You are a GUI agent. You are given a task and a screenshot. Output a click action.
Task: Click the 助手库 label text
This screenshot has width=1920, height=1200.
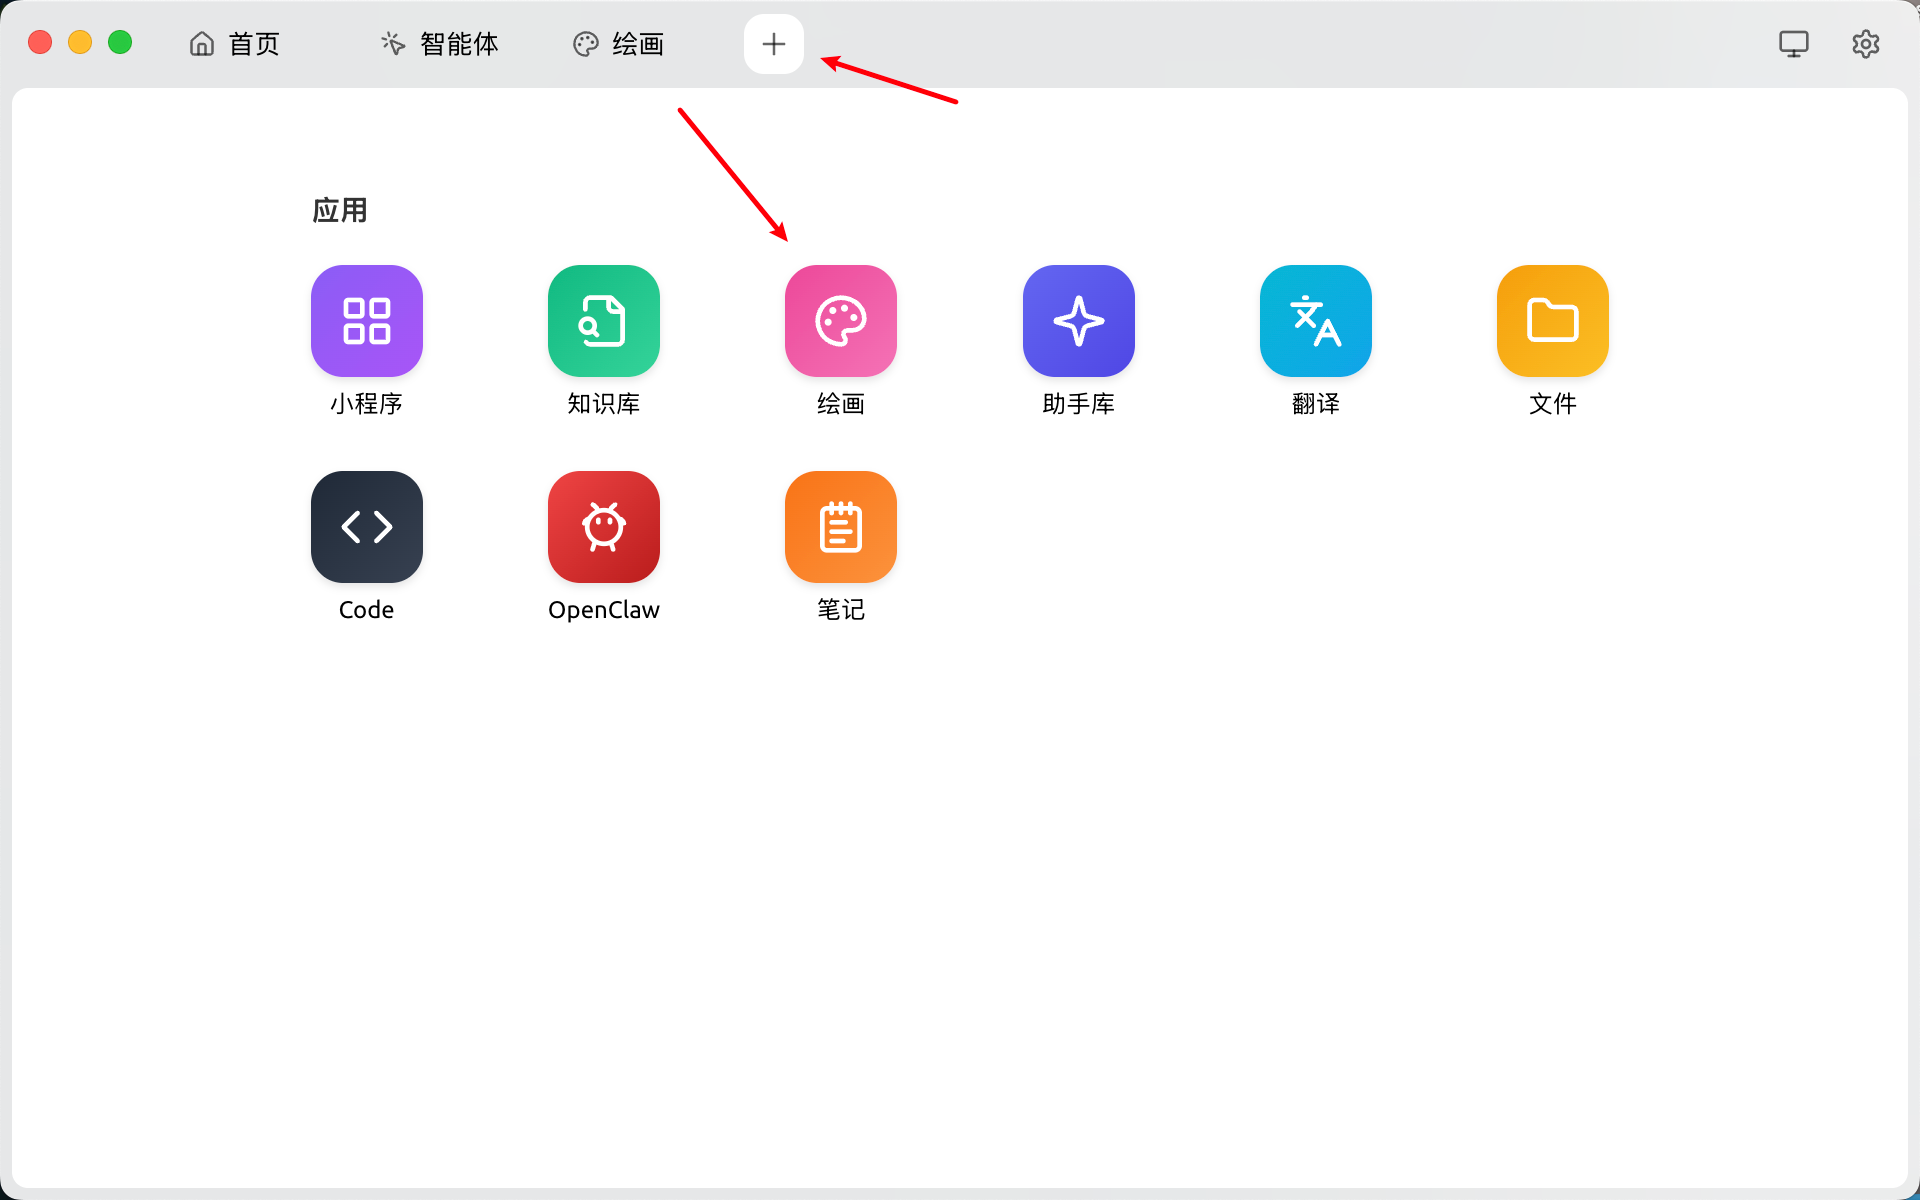click(x=1079, y=404)
